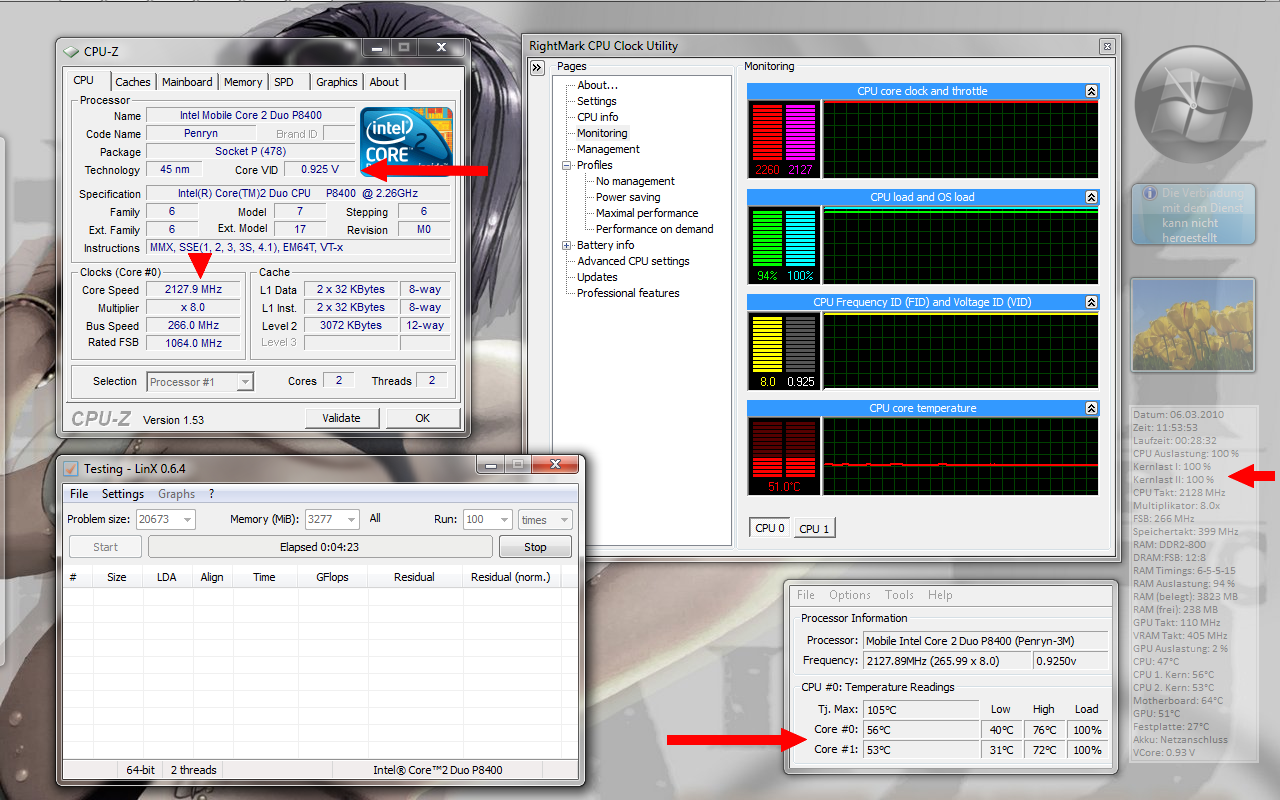
Task: Open the About tab in CPU-Z
Action: 384,82
